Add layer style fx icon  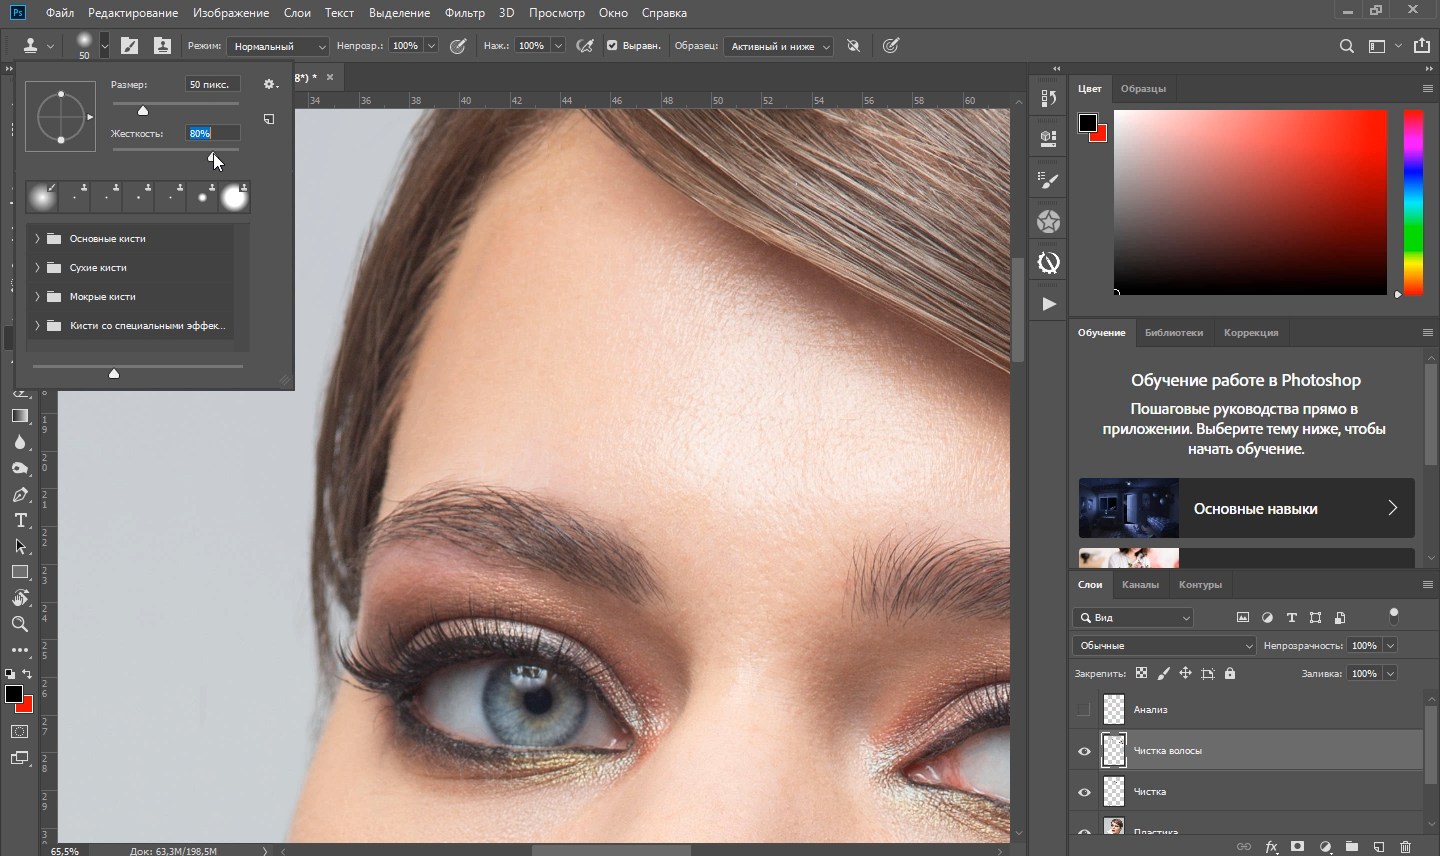[x=1271, y=847]
